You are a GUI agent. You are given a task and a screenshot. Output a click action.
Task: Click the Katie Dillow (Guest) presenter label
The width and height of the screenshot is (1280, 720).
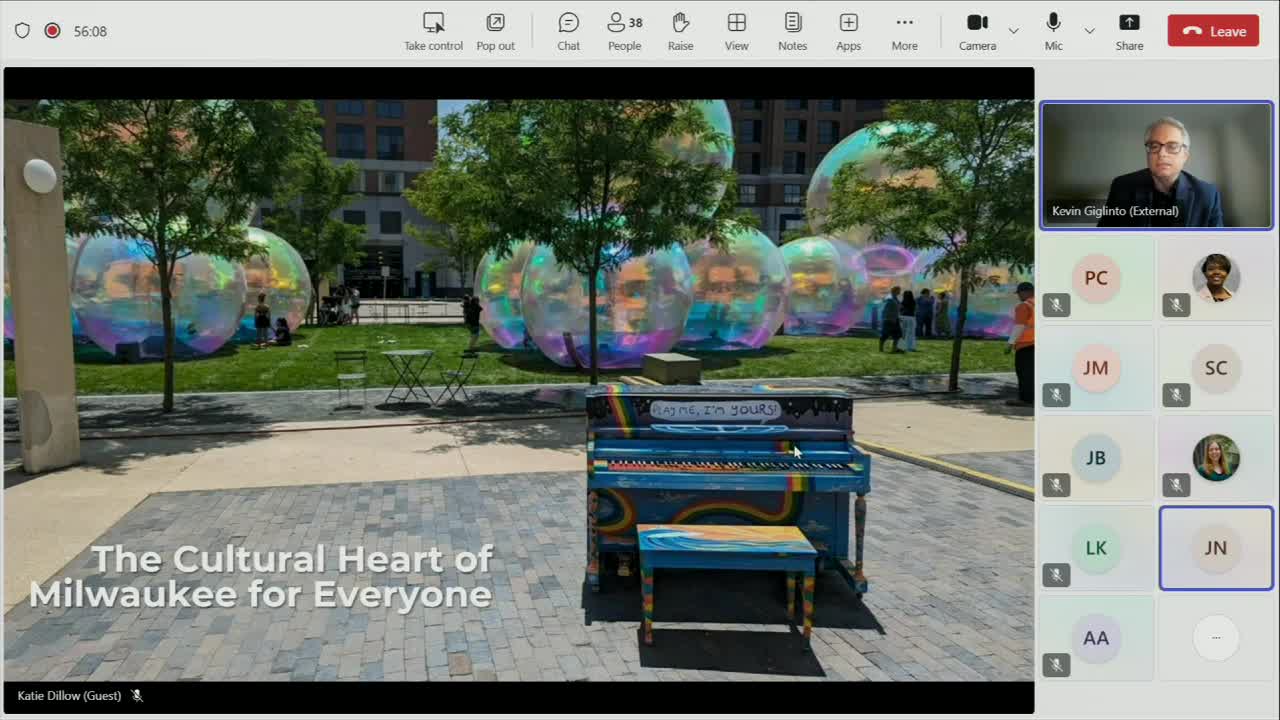pos(69,696)
